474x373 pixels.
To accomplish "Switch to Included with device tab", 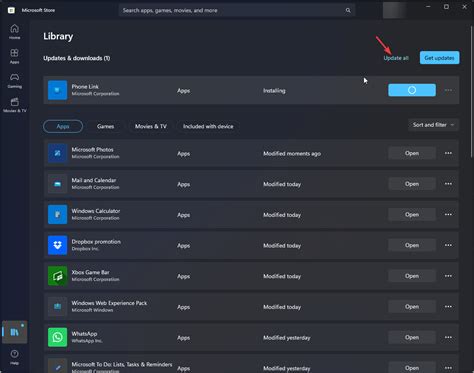I will tap(208, 126).
